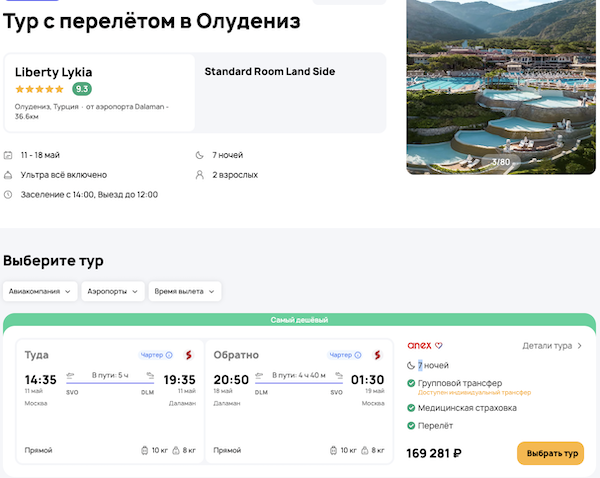Click the 8 kg hand luggage icon for return flight
Screen dimensions: 600x478
(366, 451)
